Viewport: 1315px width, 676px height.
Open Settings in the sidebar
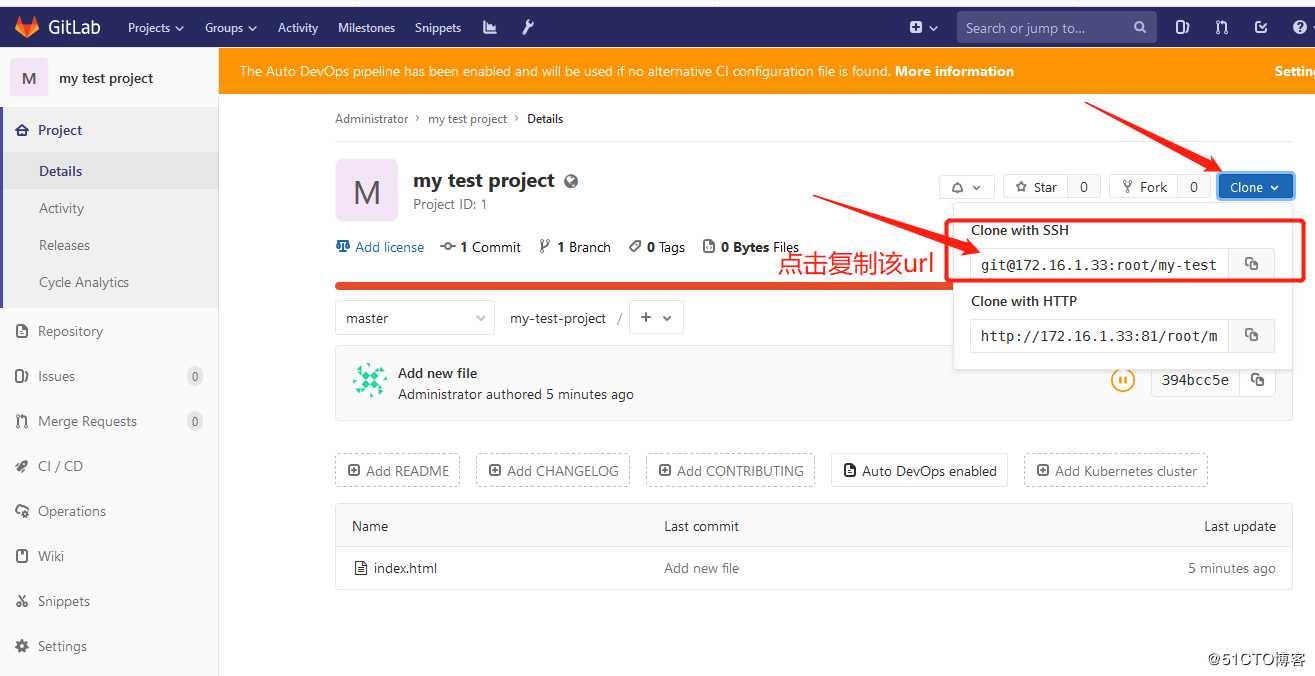pos(109,646)
